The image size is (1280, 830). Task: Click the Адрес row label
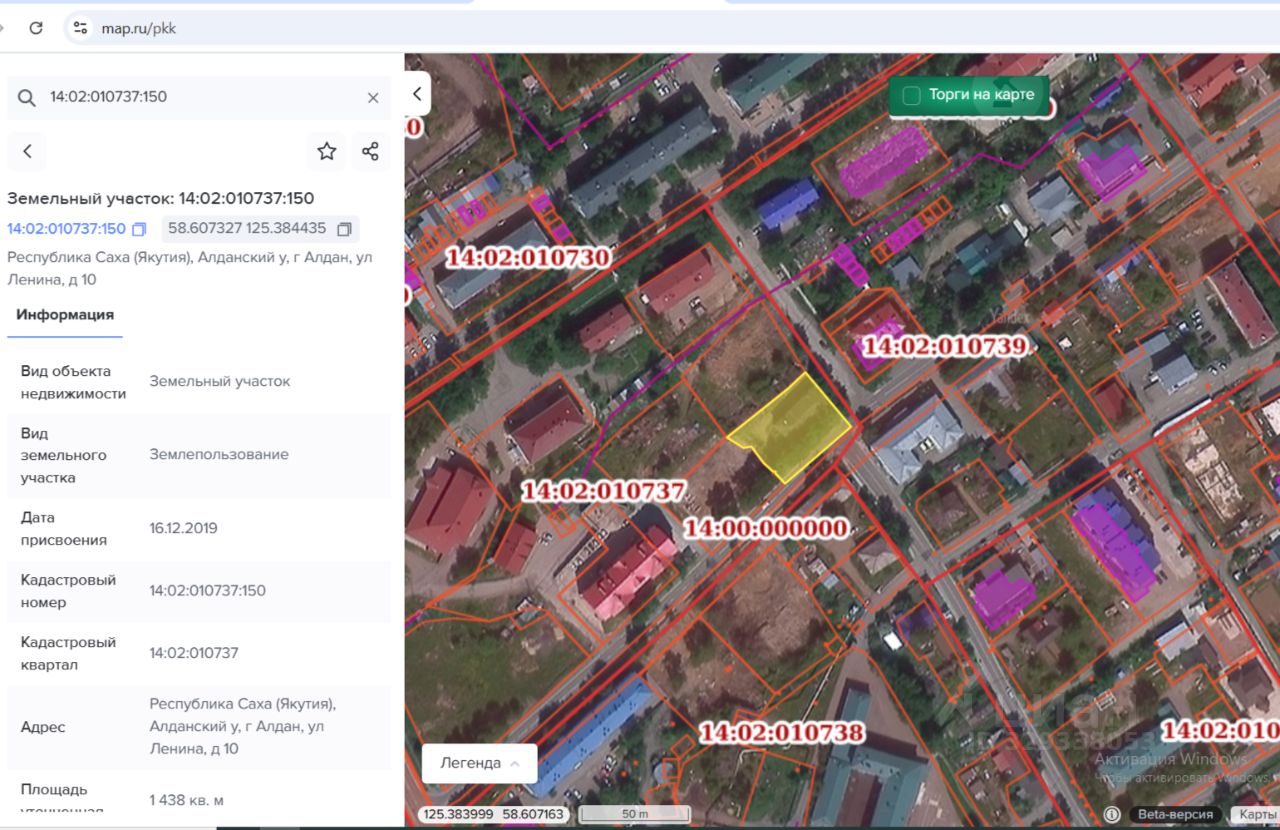(43, 727)
